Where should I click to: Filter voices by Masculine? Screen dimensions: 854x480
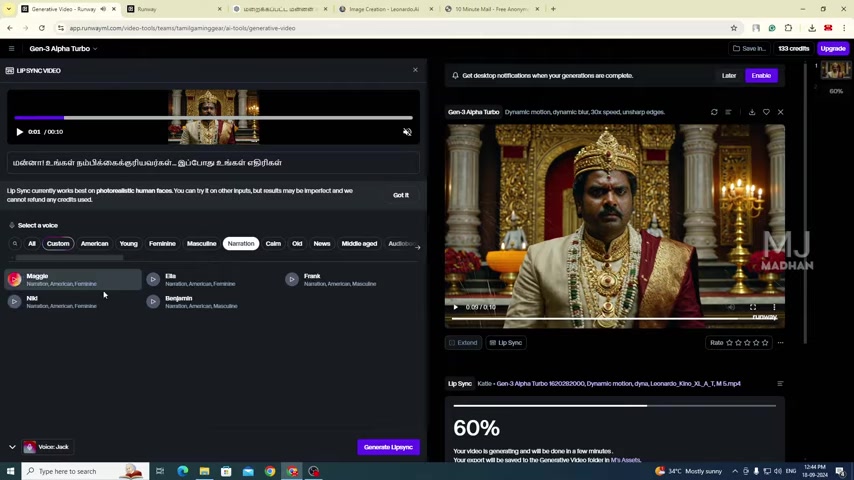coord(202,244)
